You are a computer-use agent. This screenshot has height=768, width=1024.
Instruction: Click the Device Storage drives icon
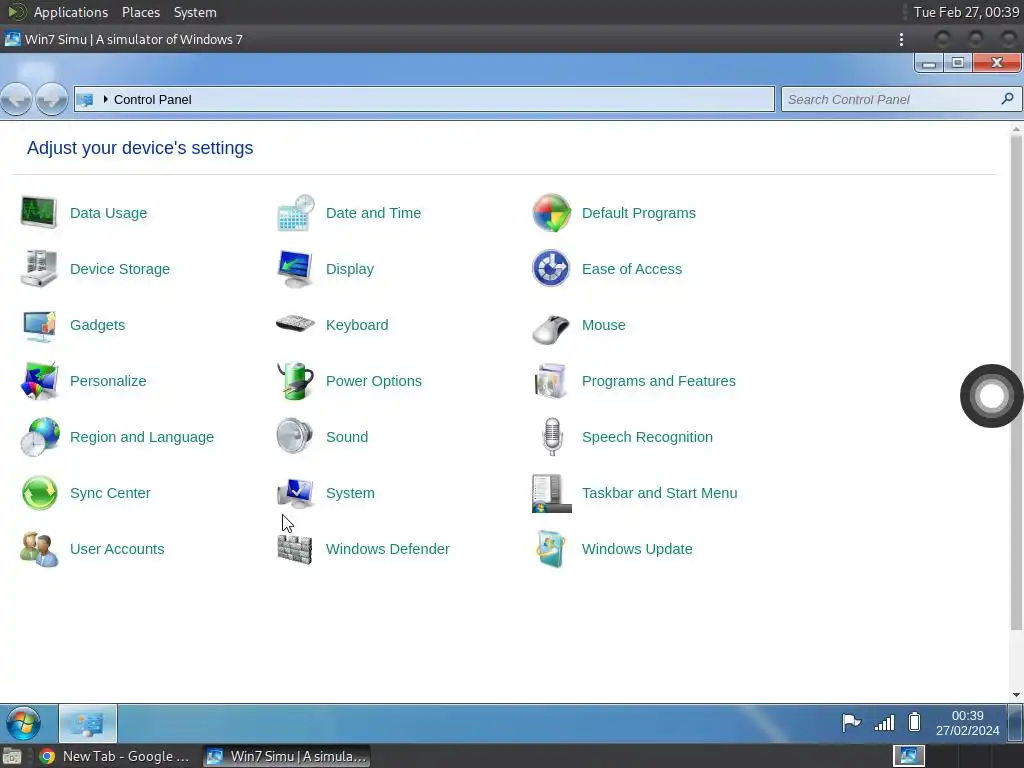39,269
